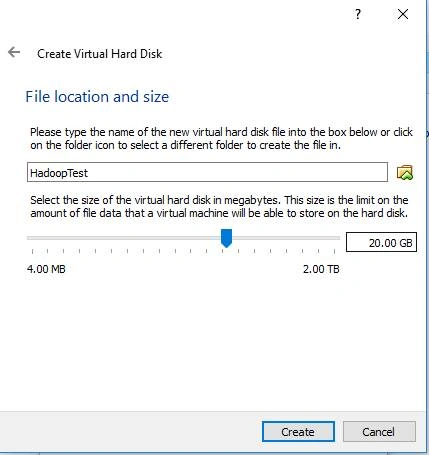This screenshot has width=429, height=455.
Task: Grab the blue disk size slider handle
Action: [x=227, y=238]
